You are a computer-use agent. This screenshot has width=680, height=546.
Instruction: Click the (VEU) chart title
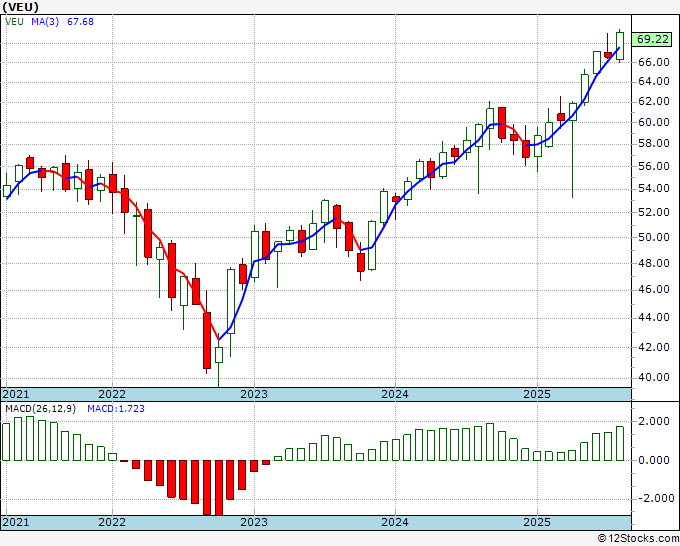point(20,7)
